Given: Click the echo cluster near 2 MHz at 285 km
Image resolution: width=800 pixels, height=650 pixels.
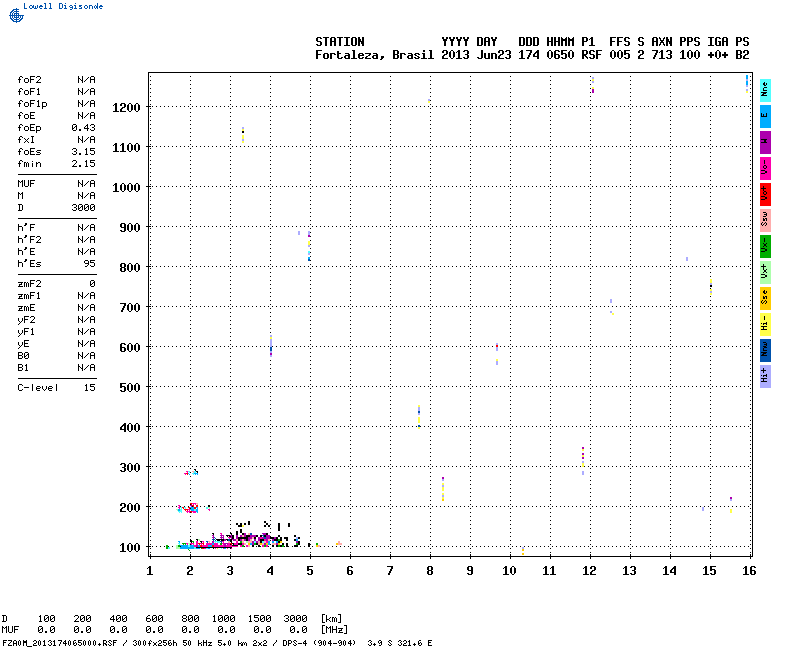Looking at the screenshot, I should point(191,472).
